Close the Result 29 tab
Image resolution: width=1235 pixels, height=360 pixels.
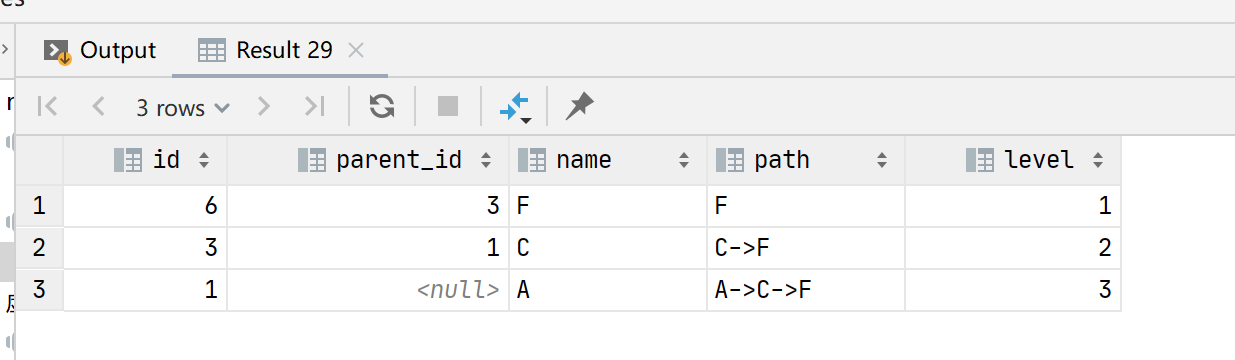(x=356, y=50)
